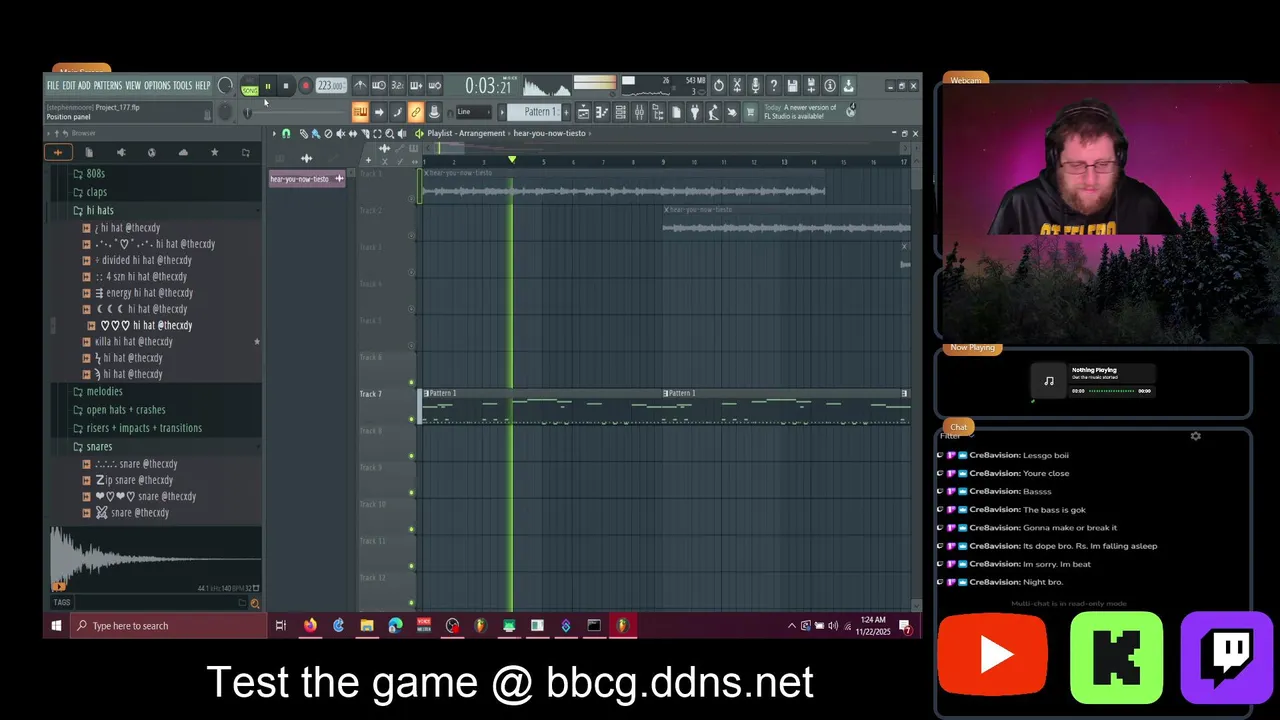1280x720 pixels.
Task: Click Windows Start button
Action: click(56, 626)
